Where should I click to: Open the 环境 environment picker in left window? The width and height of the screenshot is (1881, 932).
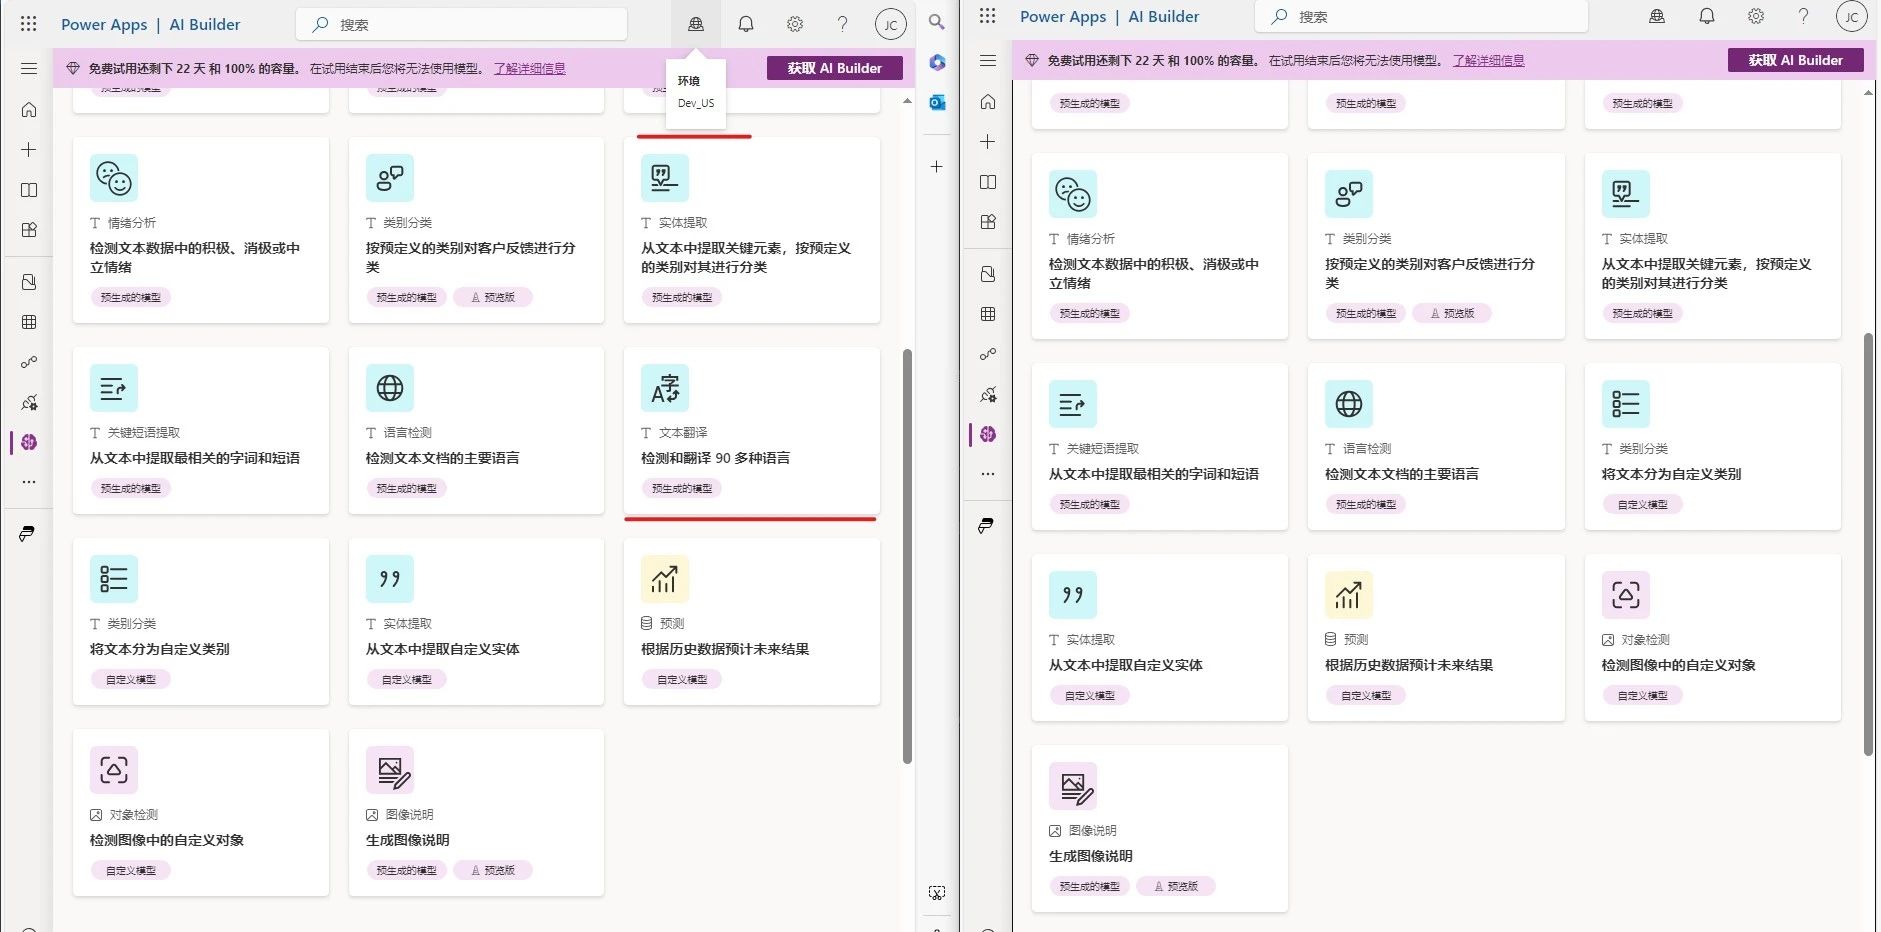(696, 24)
